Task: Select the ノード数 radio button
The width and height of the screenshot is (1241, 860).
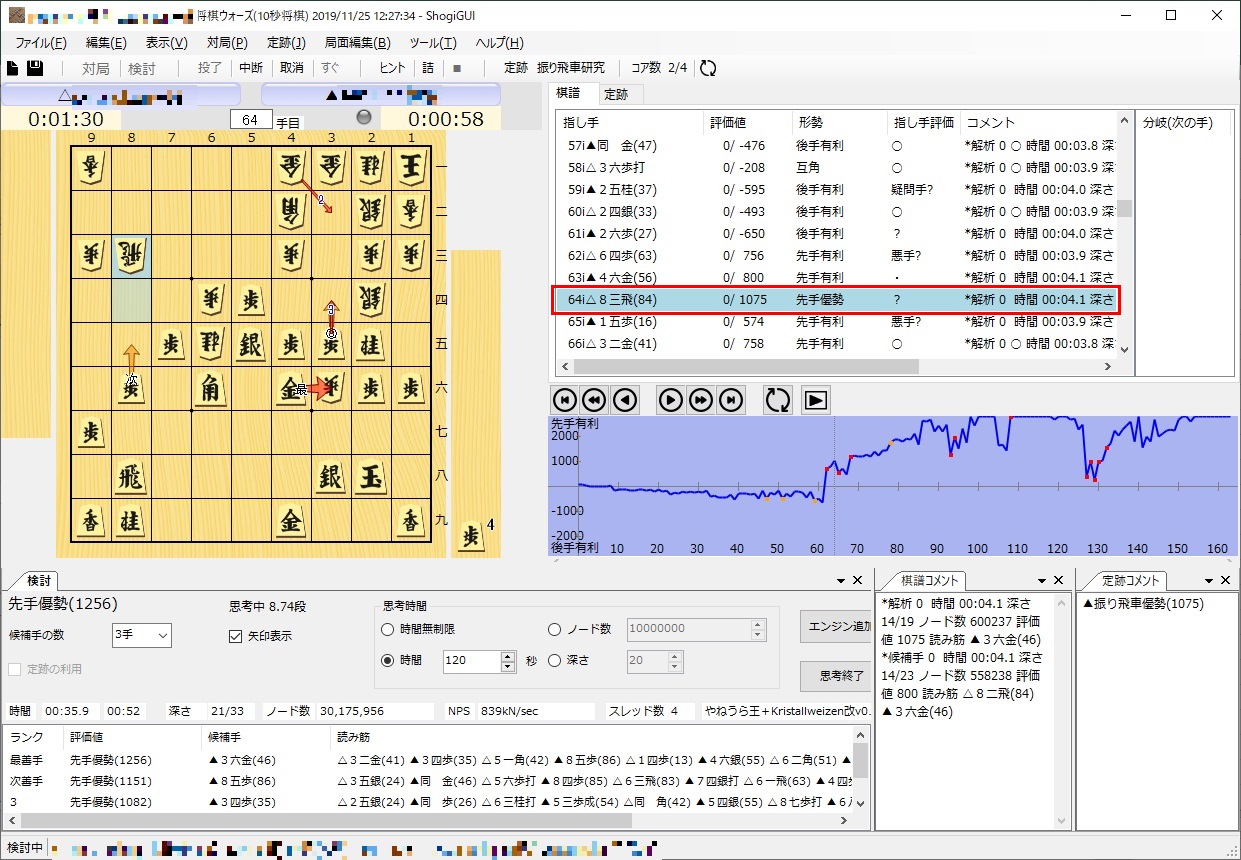Action: pos(555,629)
